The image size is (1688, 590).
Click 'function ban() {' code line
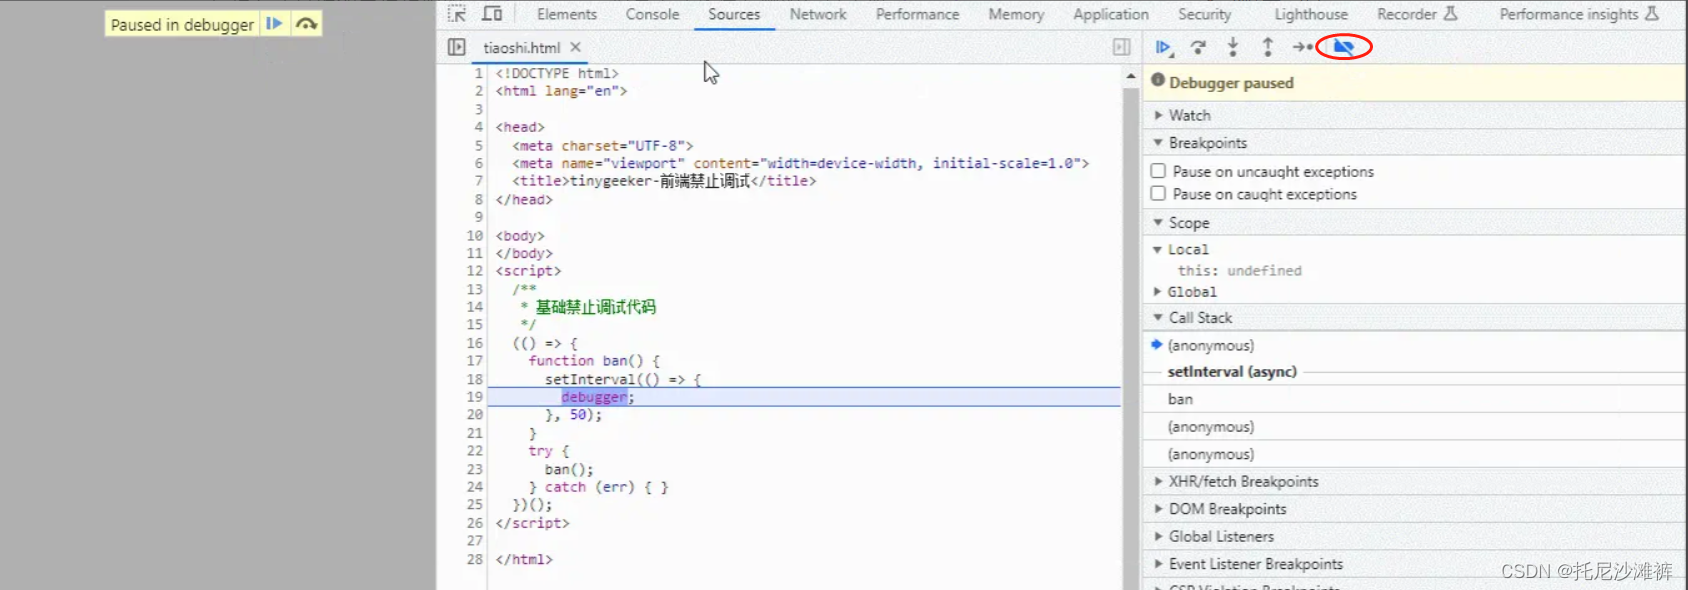pyautogui.click(x=594, y=361)
